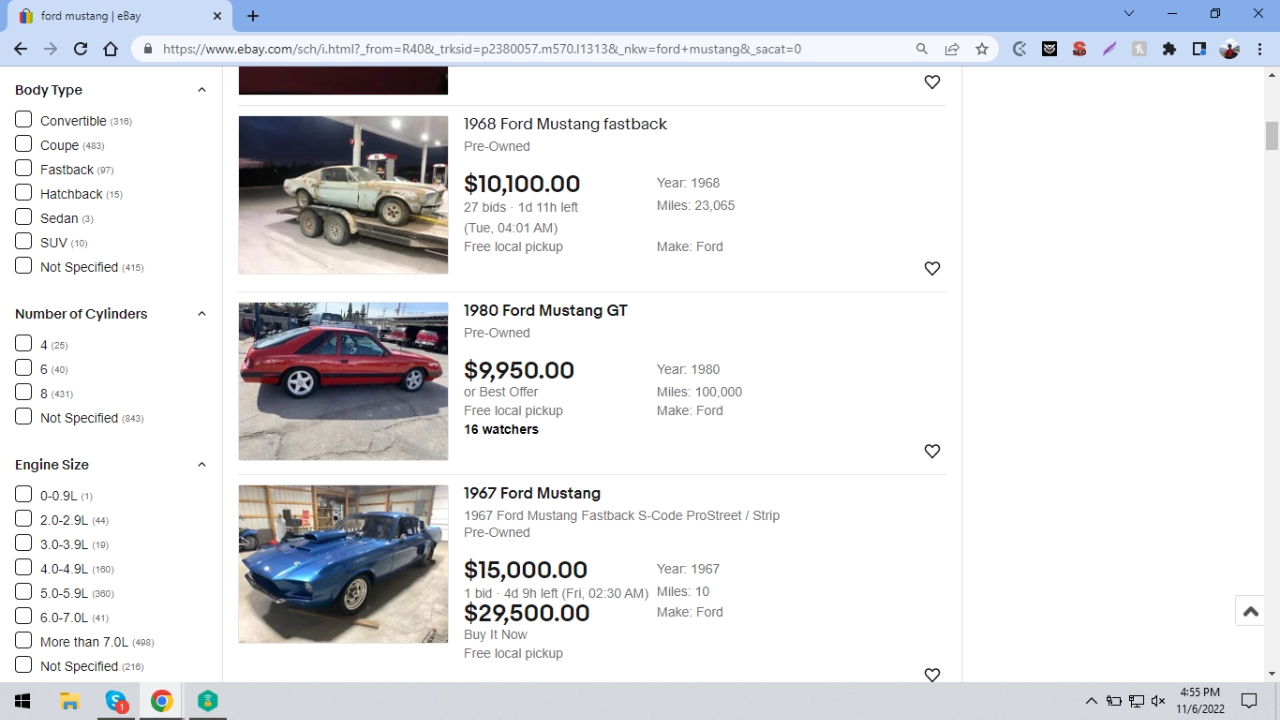Viewport: 1280px width, 720px height.
Task: Check the Sedan body type filter
Action: (24, 217)
